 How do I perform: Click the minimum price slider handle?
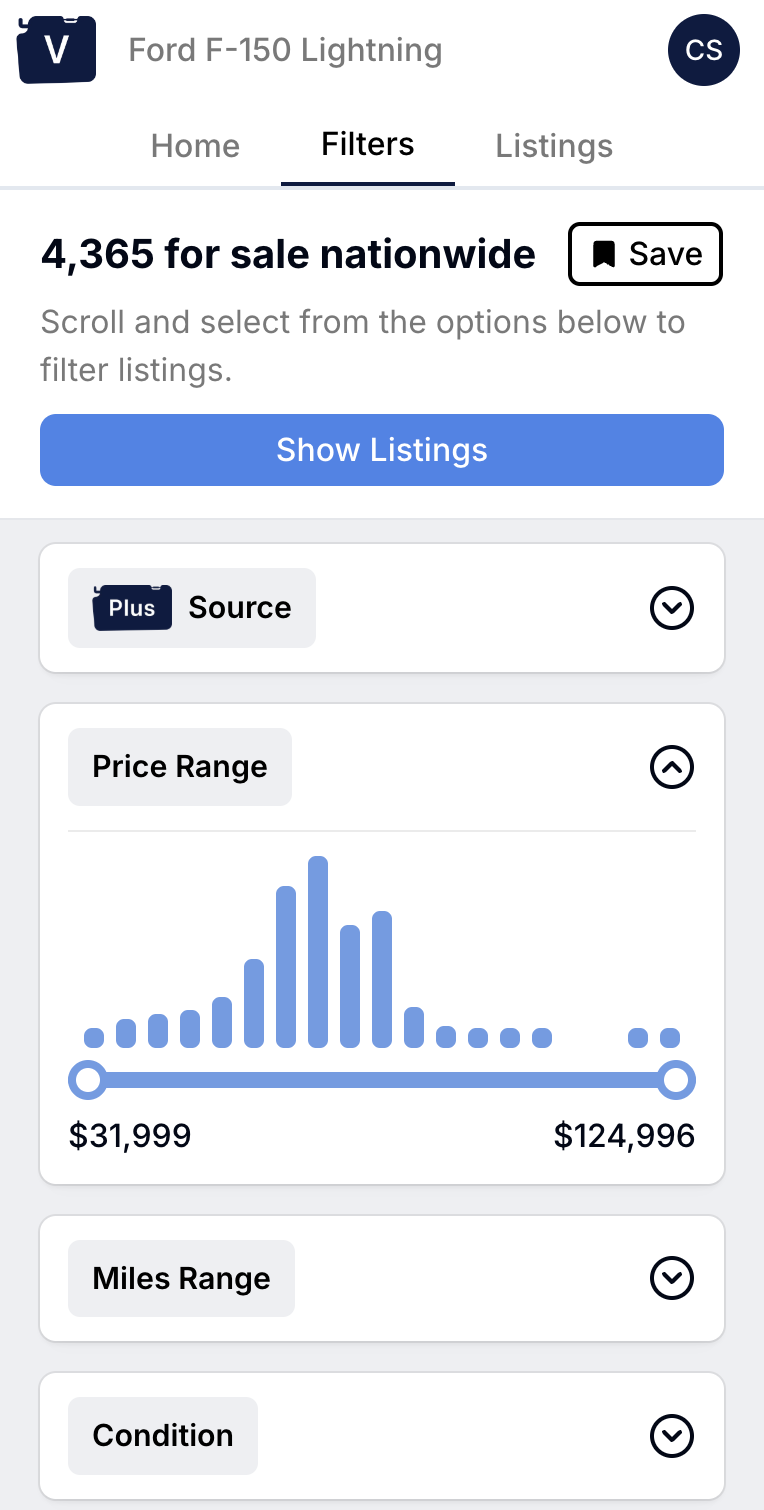[88, 1080]
